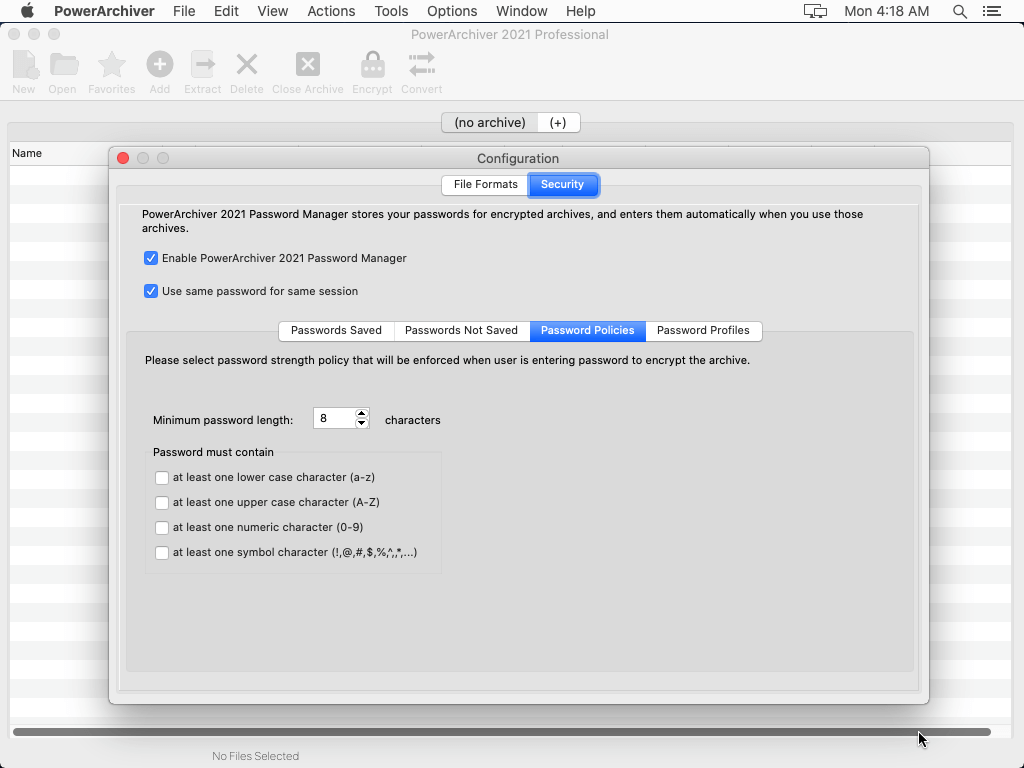
Task: Require at least one upper case character
Action: [162, 503]
